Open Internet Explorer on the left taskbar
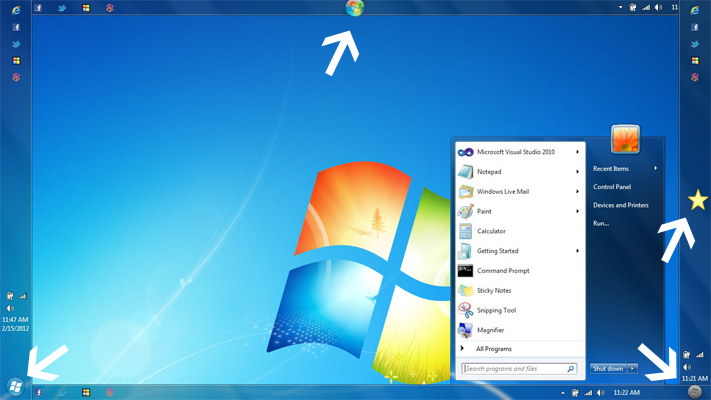 pyautogui.click(x=16, y=10)
